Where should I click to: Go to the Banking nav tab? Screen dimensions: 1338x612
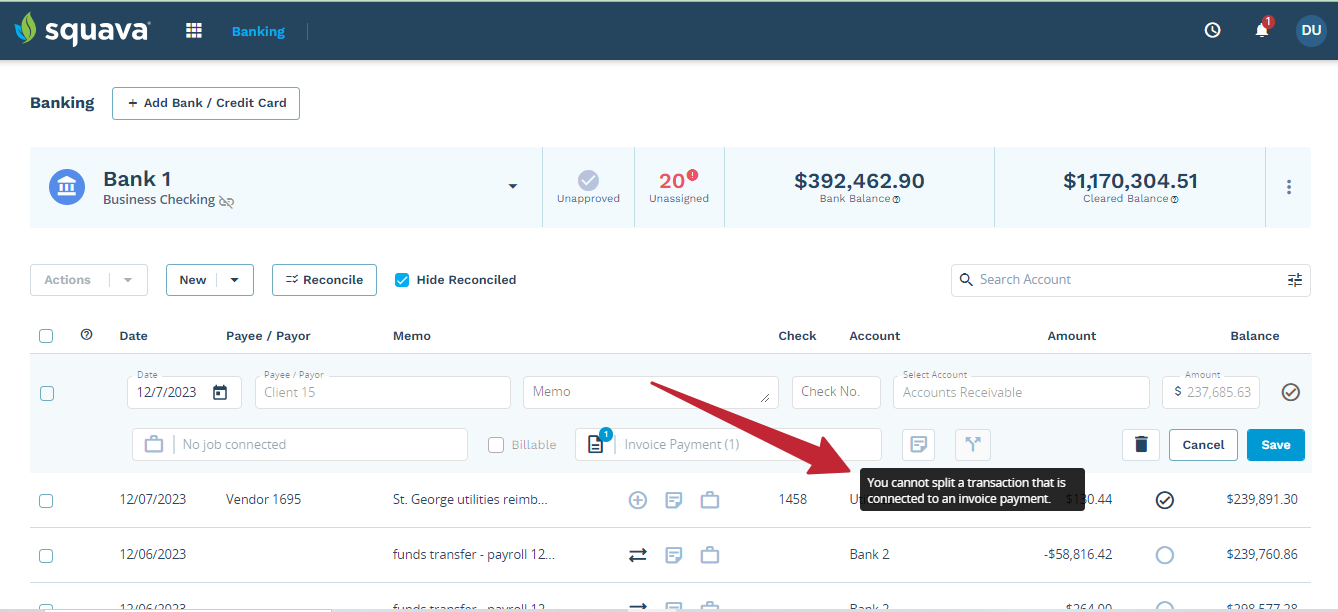pos(258,31)
